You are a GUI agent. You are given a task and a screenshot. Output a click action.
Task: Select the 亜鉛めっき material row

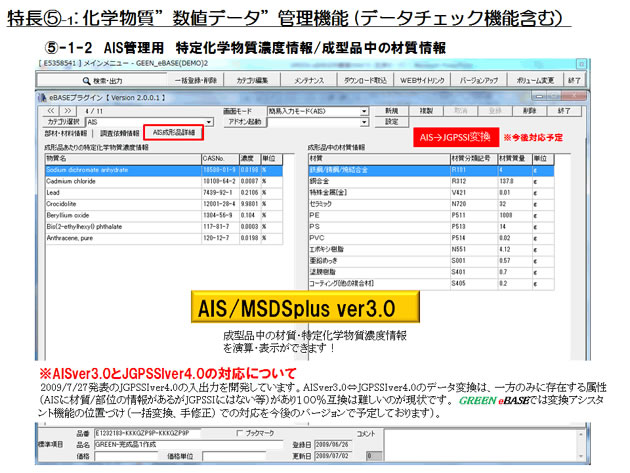pos(431,260)
